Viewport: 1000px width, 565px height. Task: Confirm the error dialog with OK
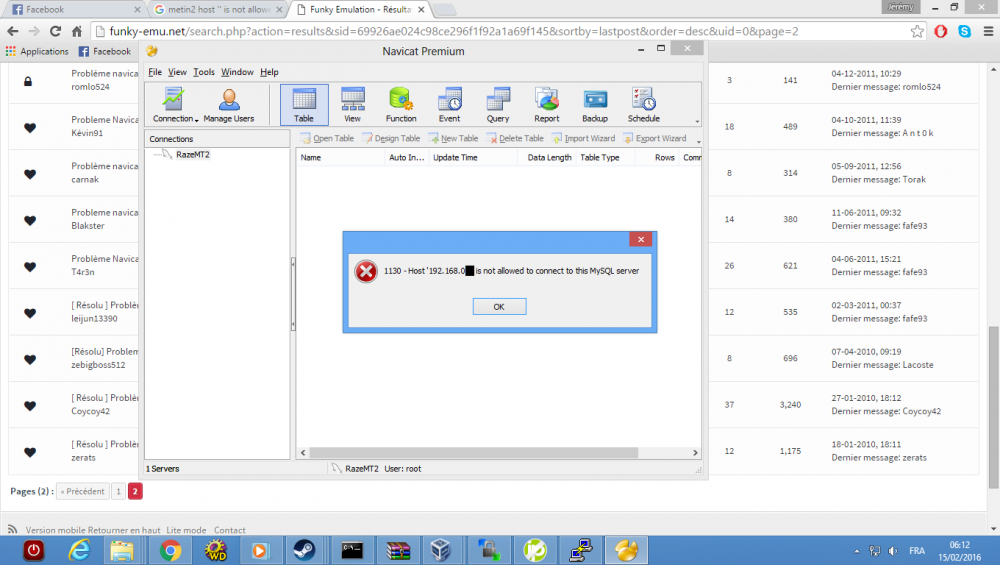(499, 307)
